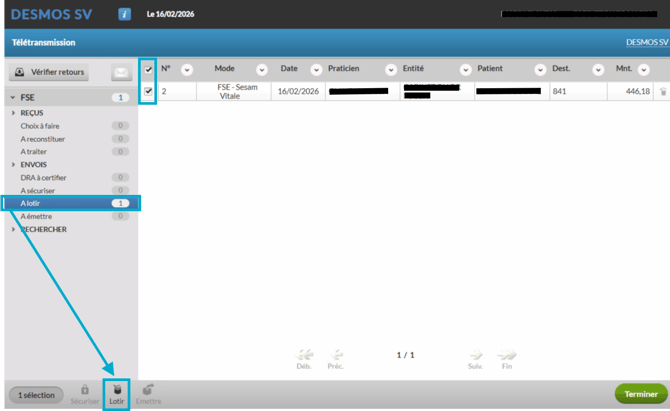Select 'A sécuriser' in the sidebar
Image resolution: width=670 pixels, height=411 pixels.
pyautogui.click(x=60, y=190)
